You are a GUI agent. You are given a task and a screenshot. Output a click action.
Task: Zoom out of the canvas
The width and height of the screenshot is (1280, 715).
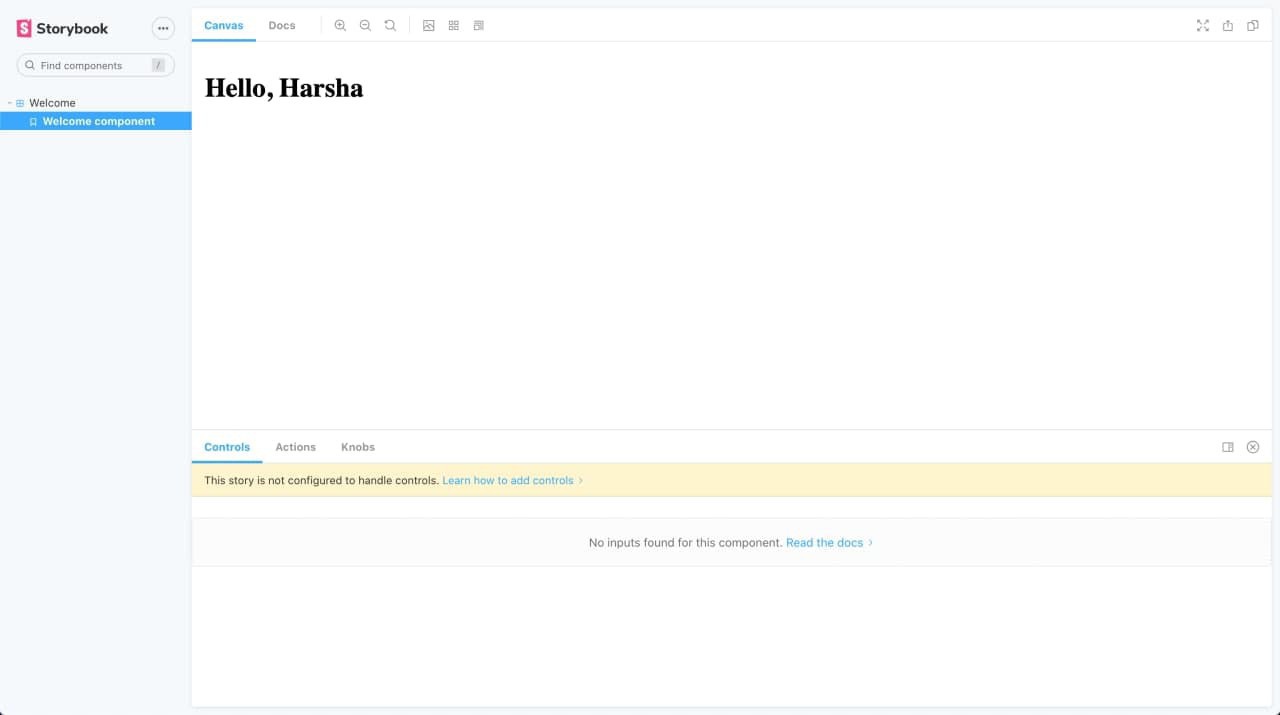pyautogui.click(x=365, y=25)
